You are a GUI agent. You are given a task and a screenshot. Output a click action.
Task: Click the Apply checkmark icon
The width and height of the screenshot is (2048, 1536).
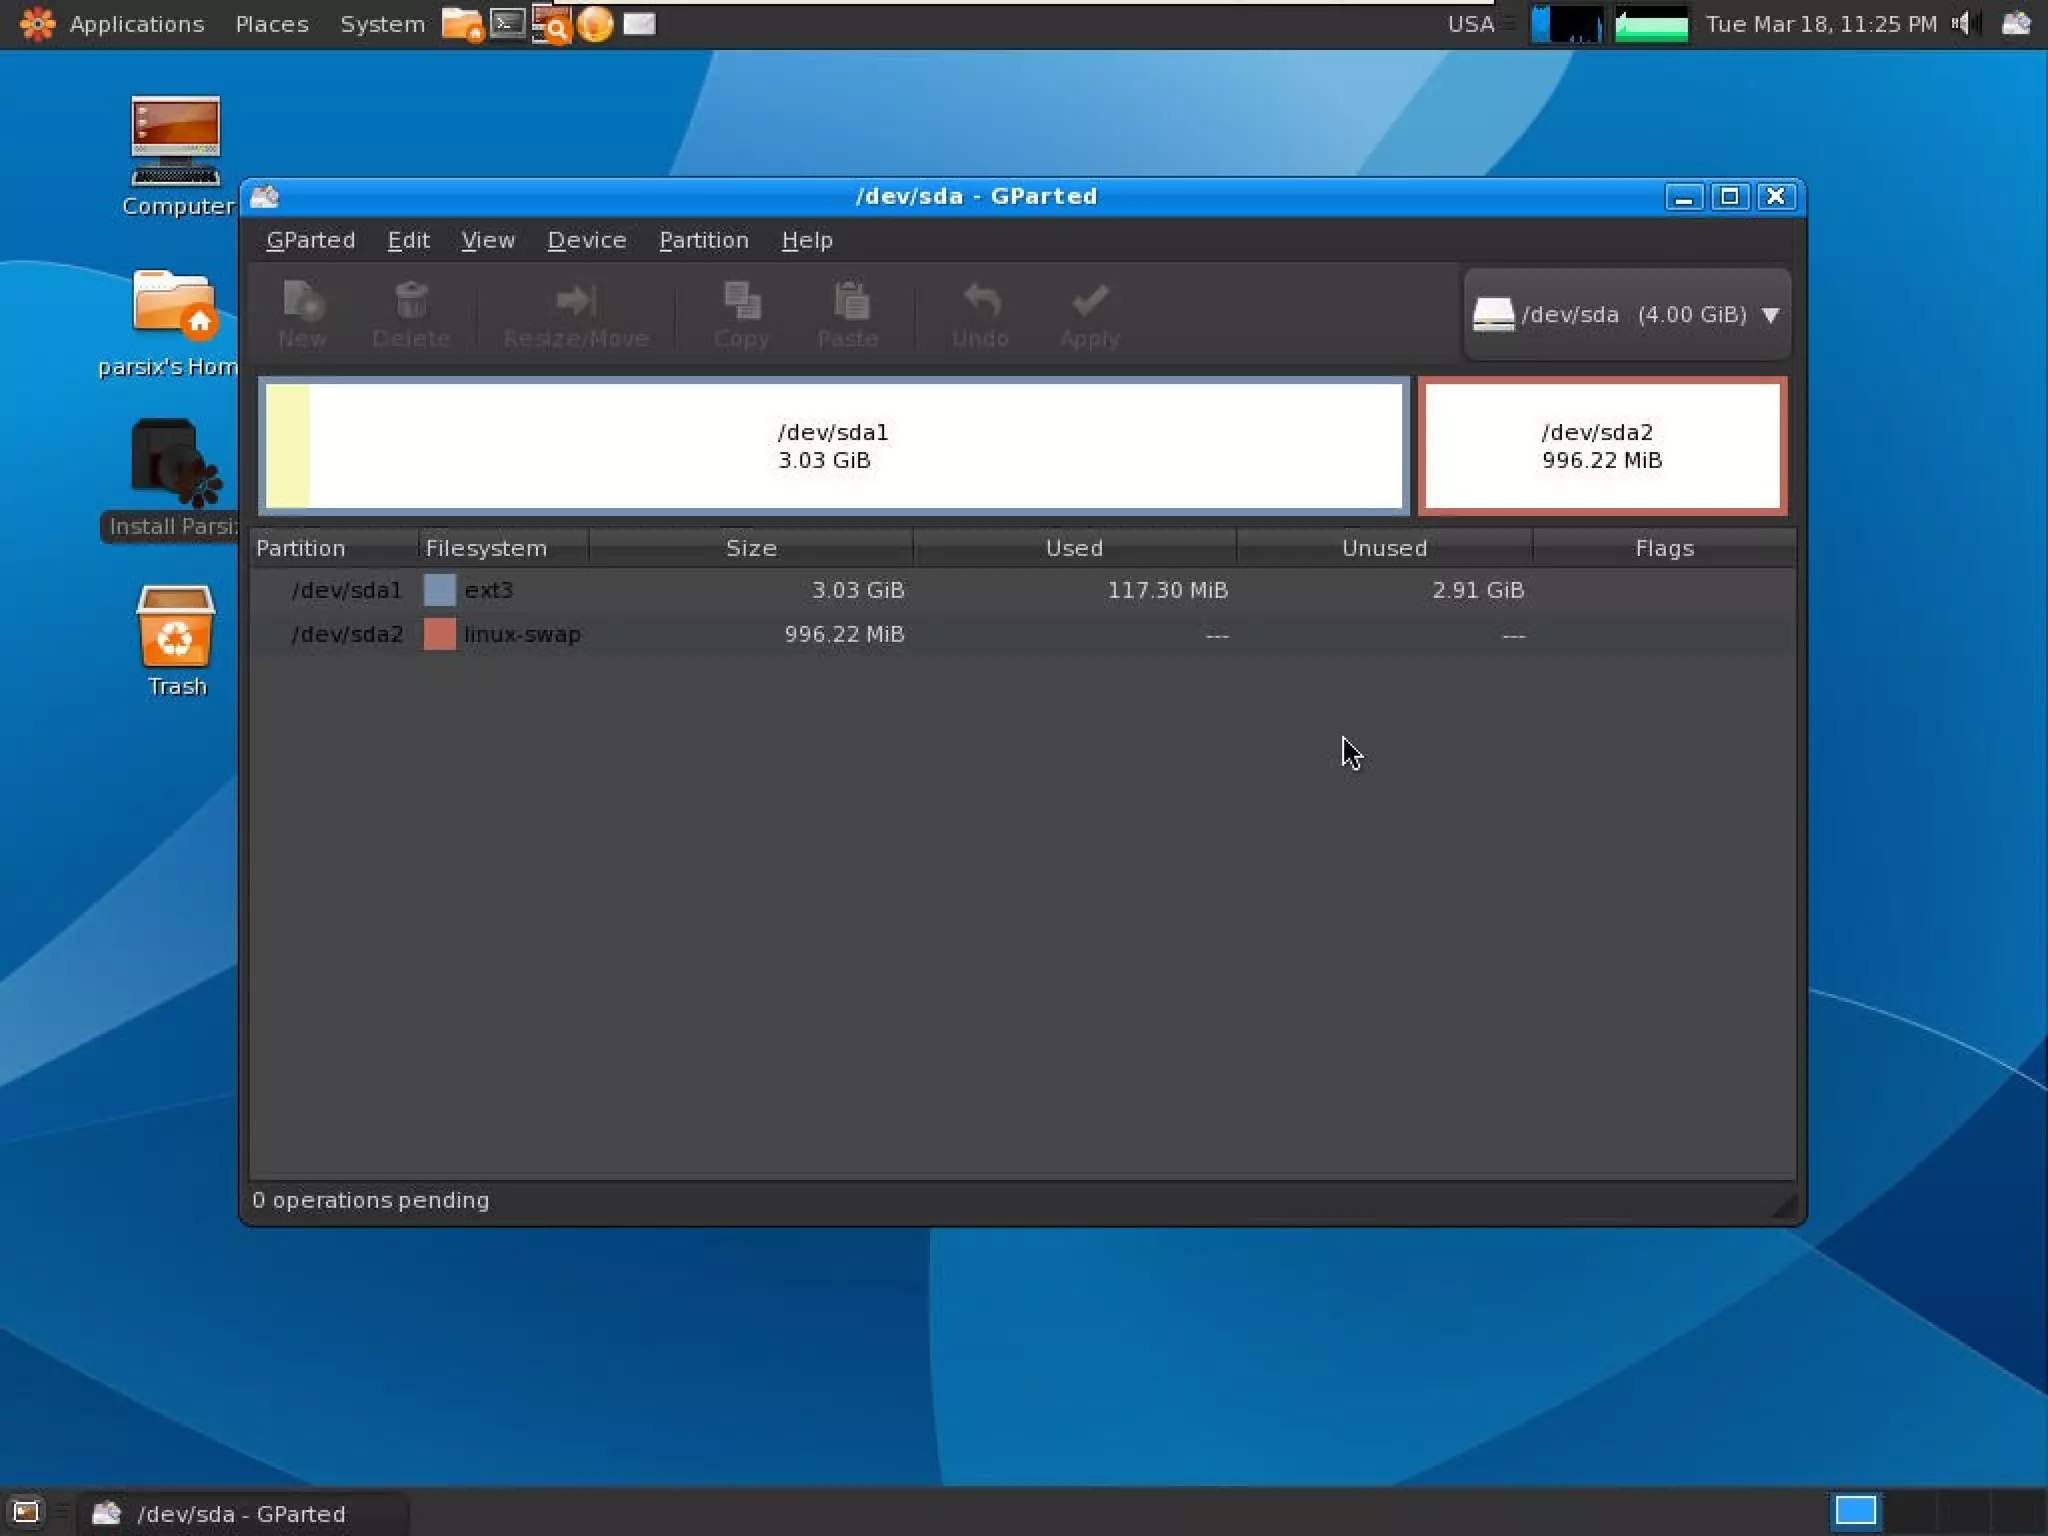point(1089,313)
